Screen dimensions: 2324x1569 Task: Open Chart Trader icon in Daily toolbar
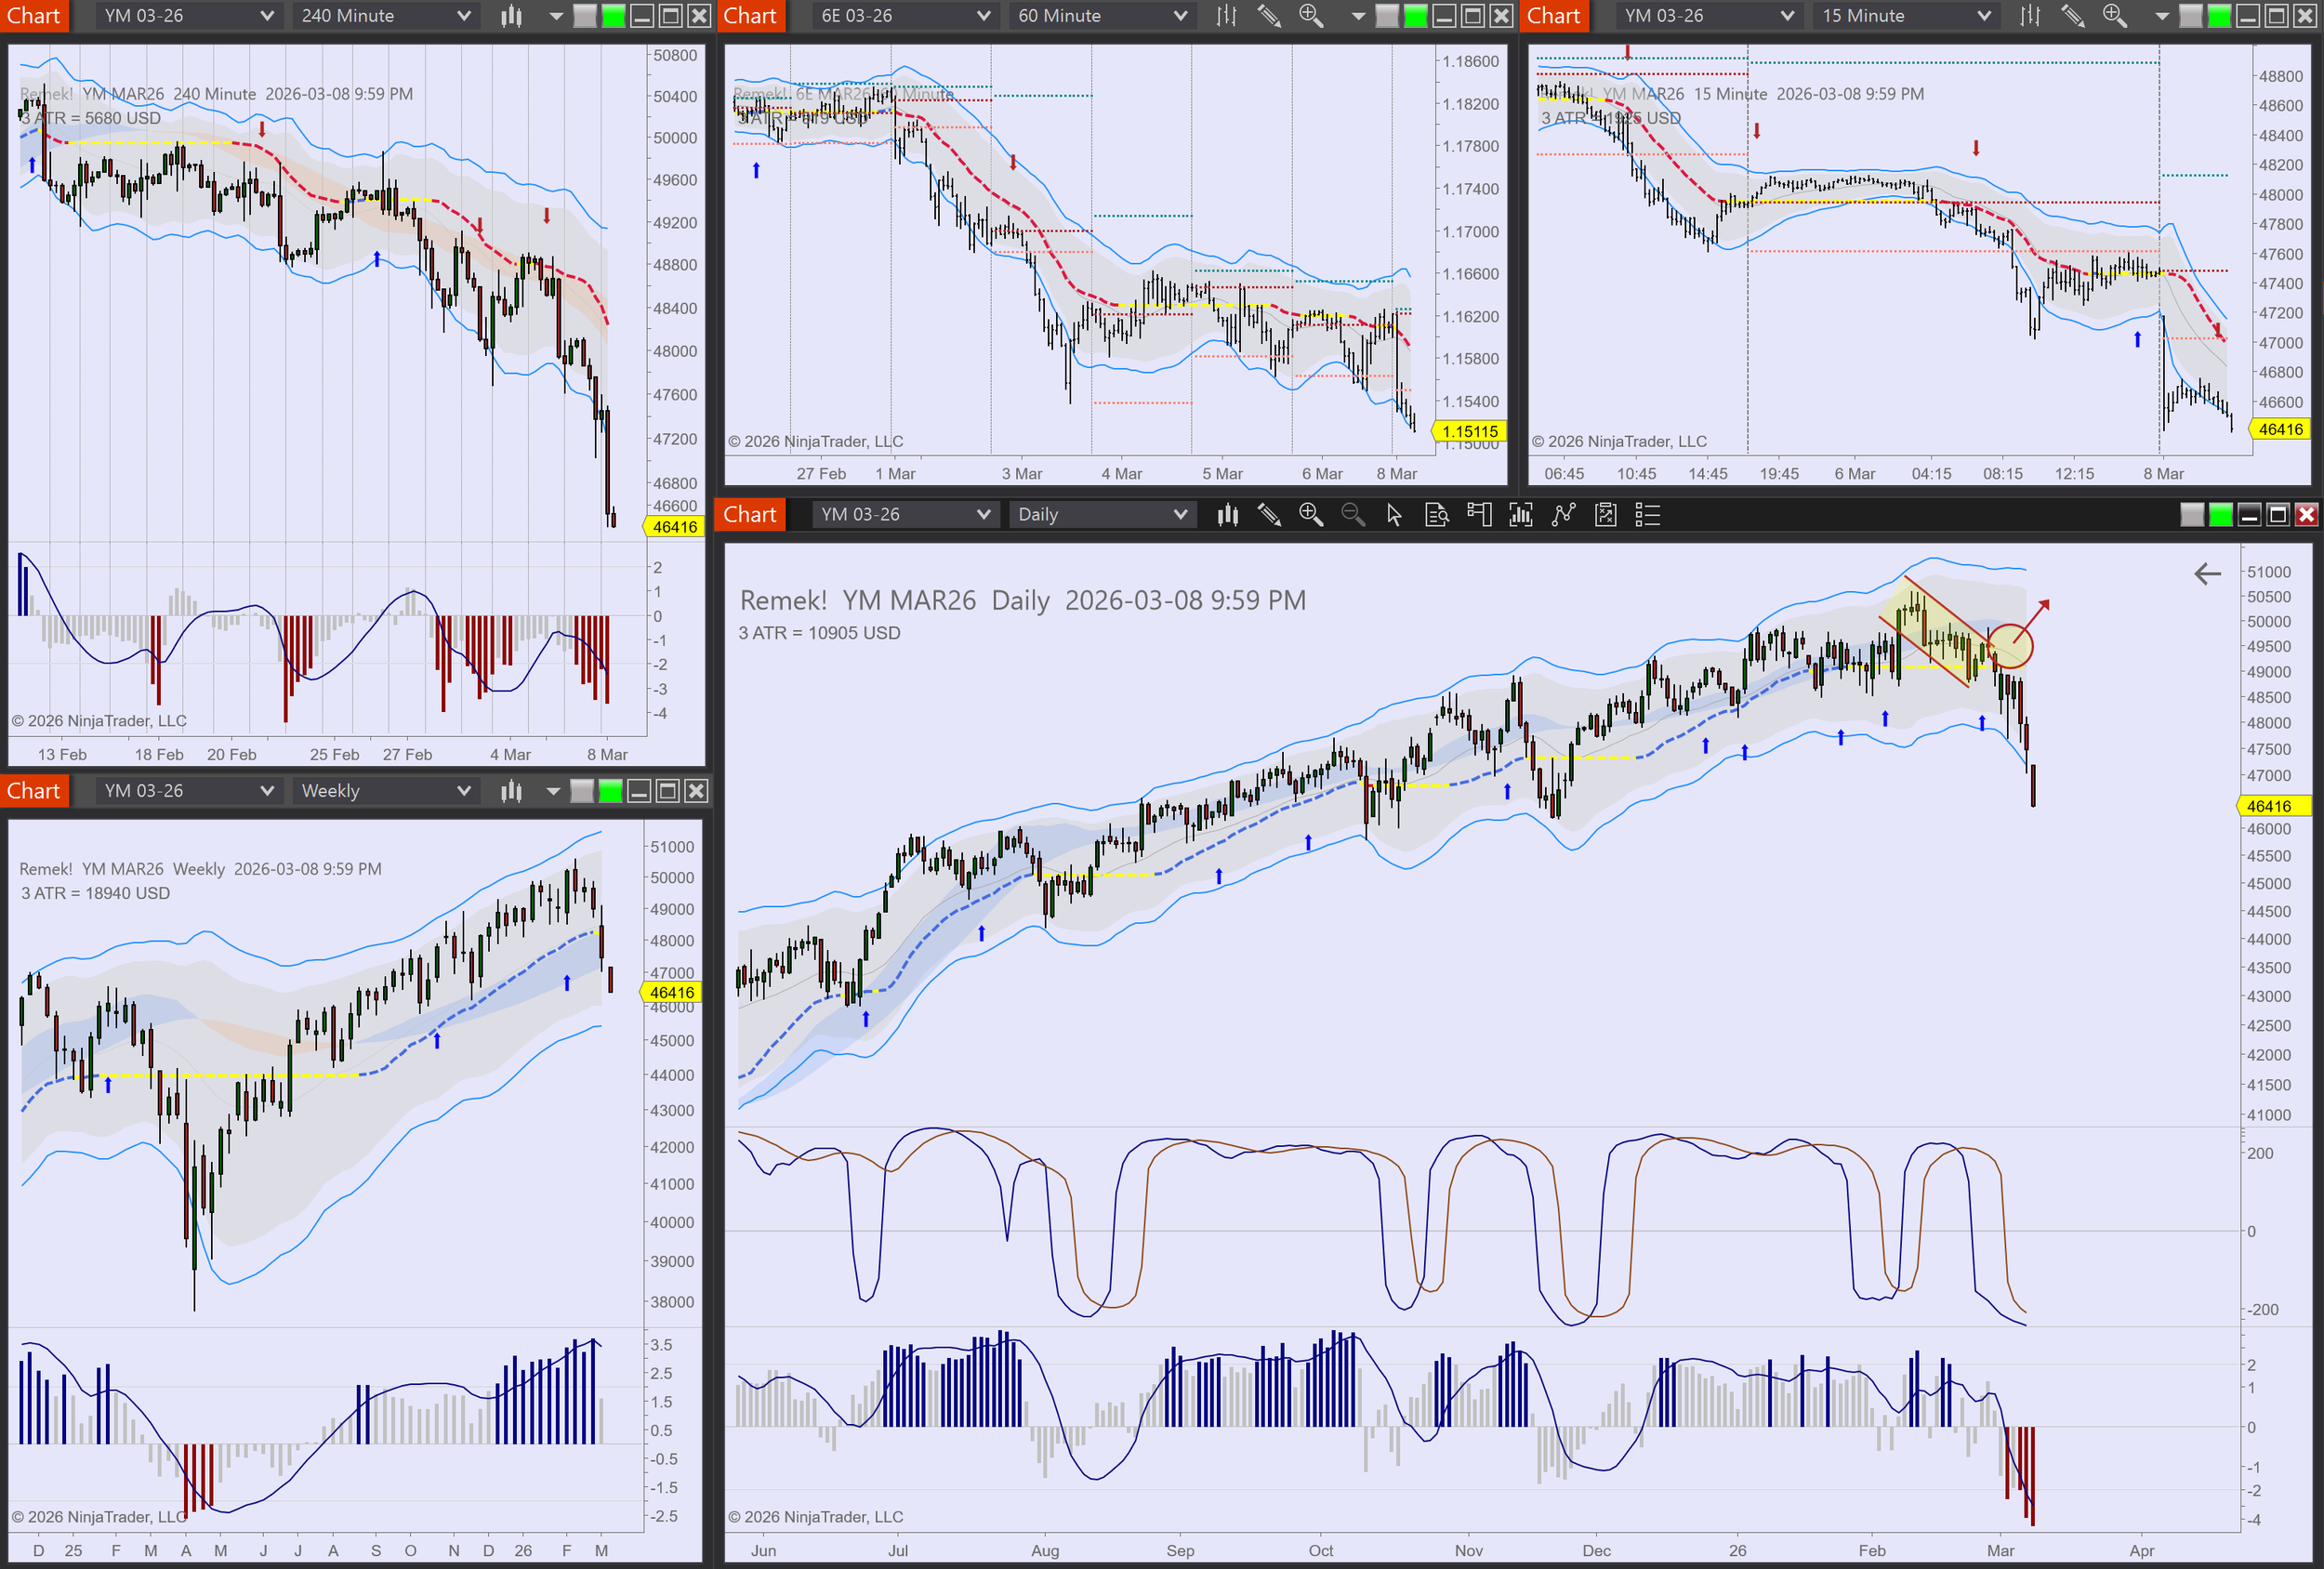[x=1479, y=515]
